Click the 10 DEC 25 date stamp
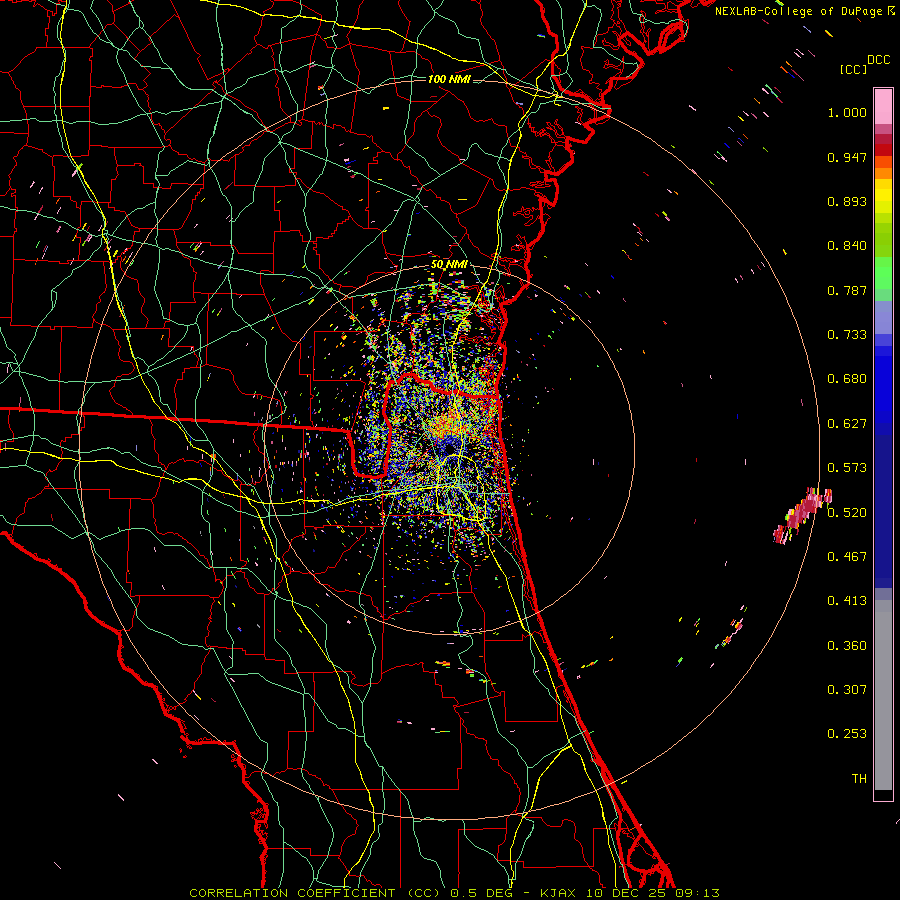Screen dimensions: 900x900 coord(626,893)
